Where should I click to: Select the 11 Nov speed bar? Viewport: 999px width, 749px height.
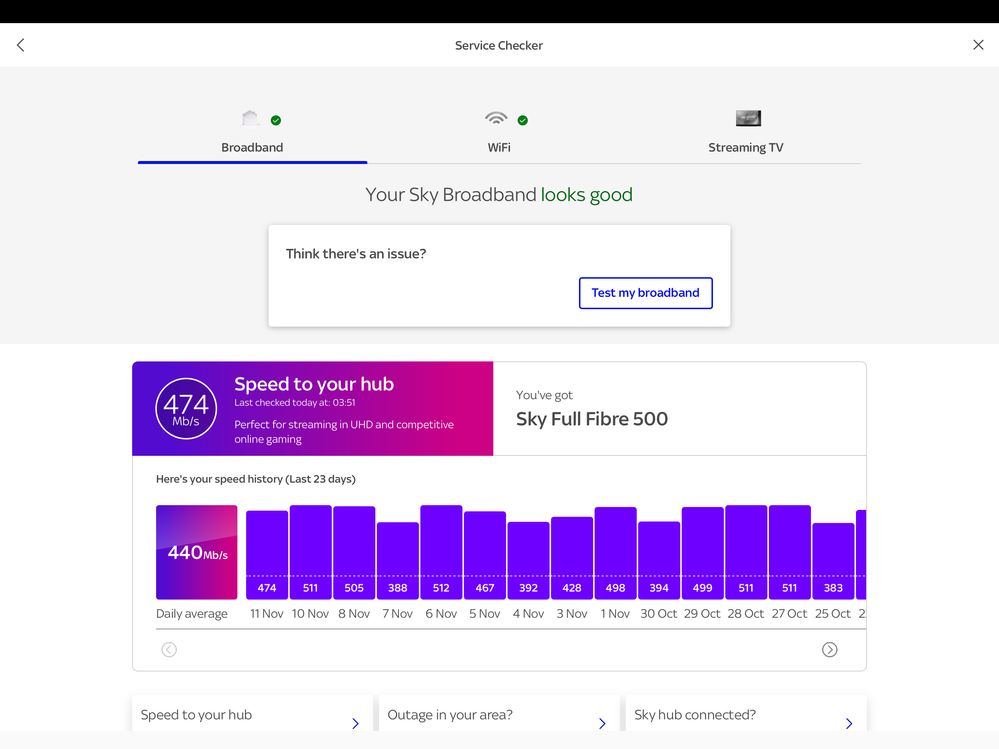point(267,555)
